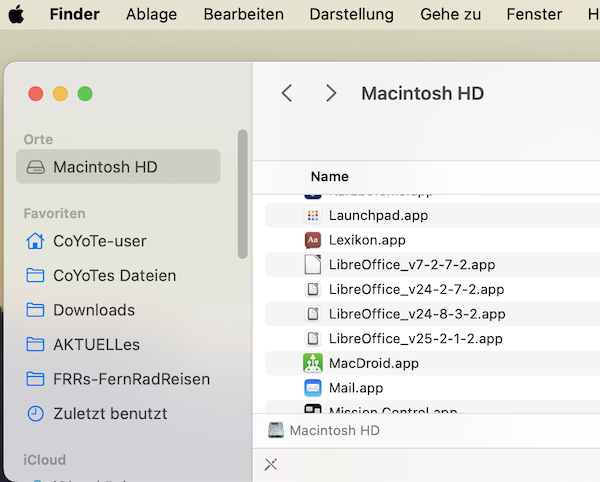Open Zuletzt benutzt in sidebar

[x=118, y=414]
